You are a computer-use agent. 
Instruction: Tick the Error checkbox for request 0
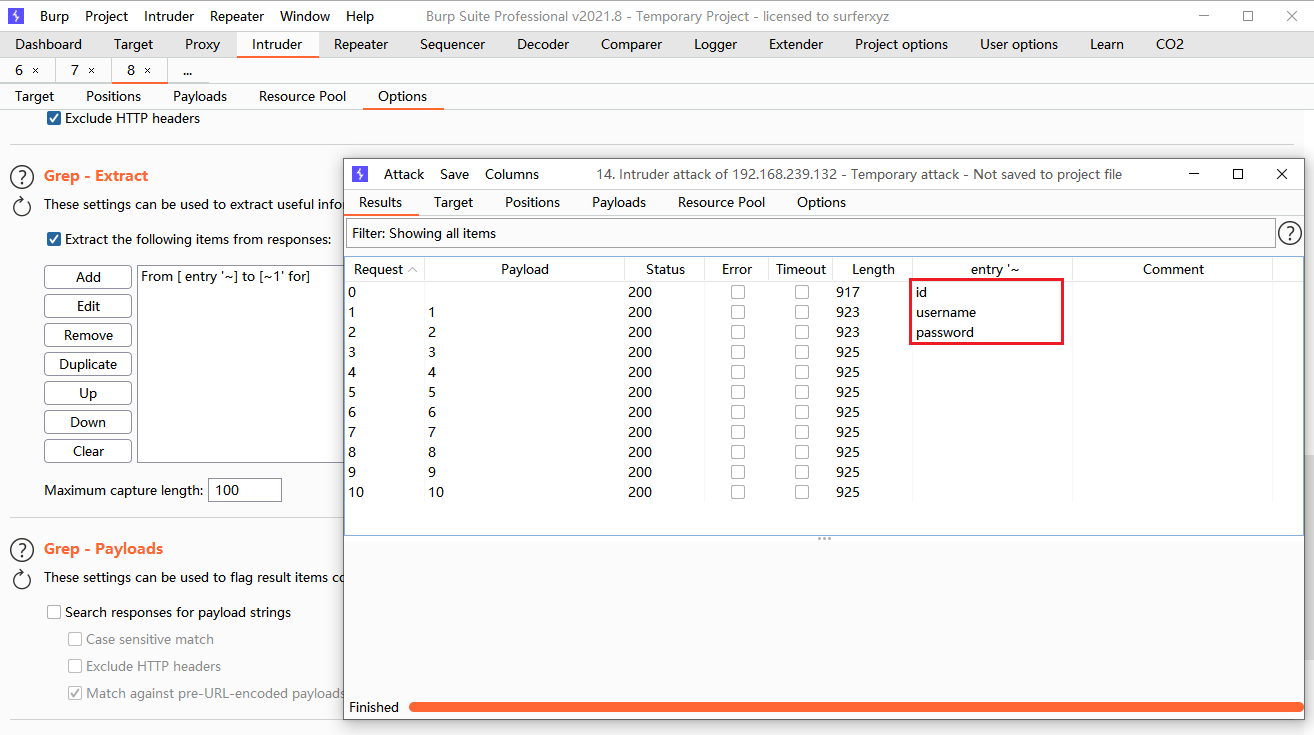pyautogui.click(x=738, y=292)
